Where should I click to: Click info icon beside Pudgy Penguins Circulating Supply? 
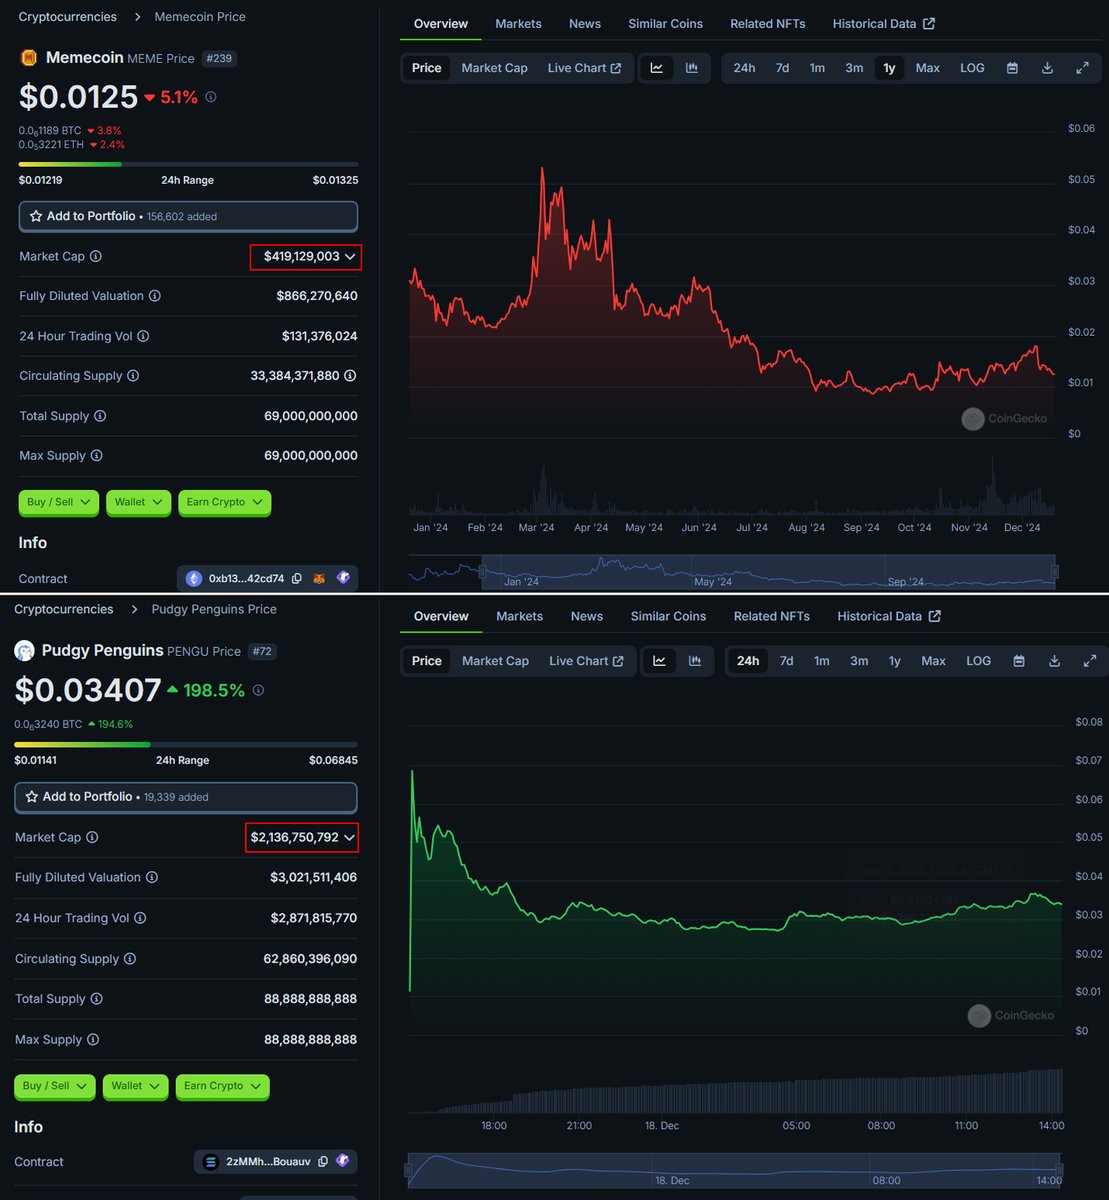[129, 959]
